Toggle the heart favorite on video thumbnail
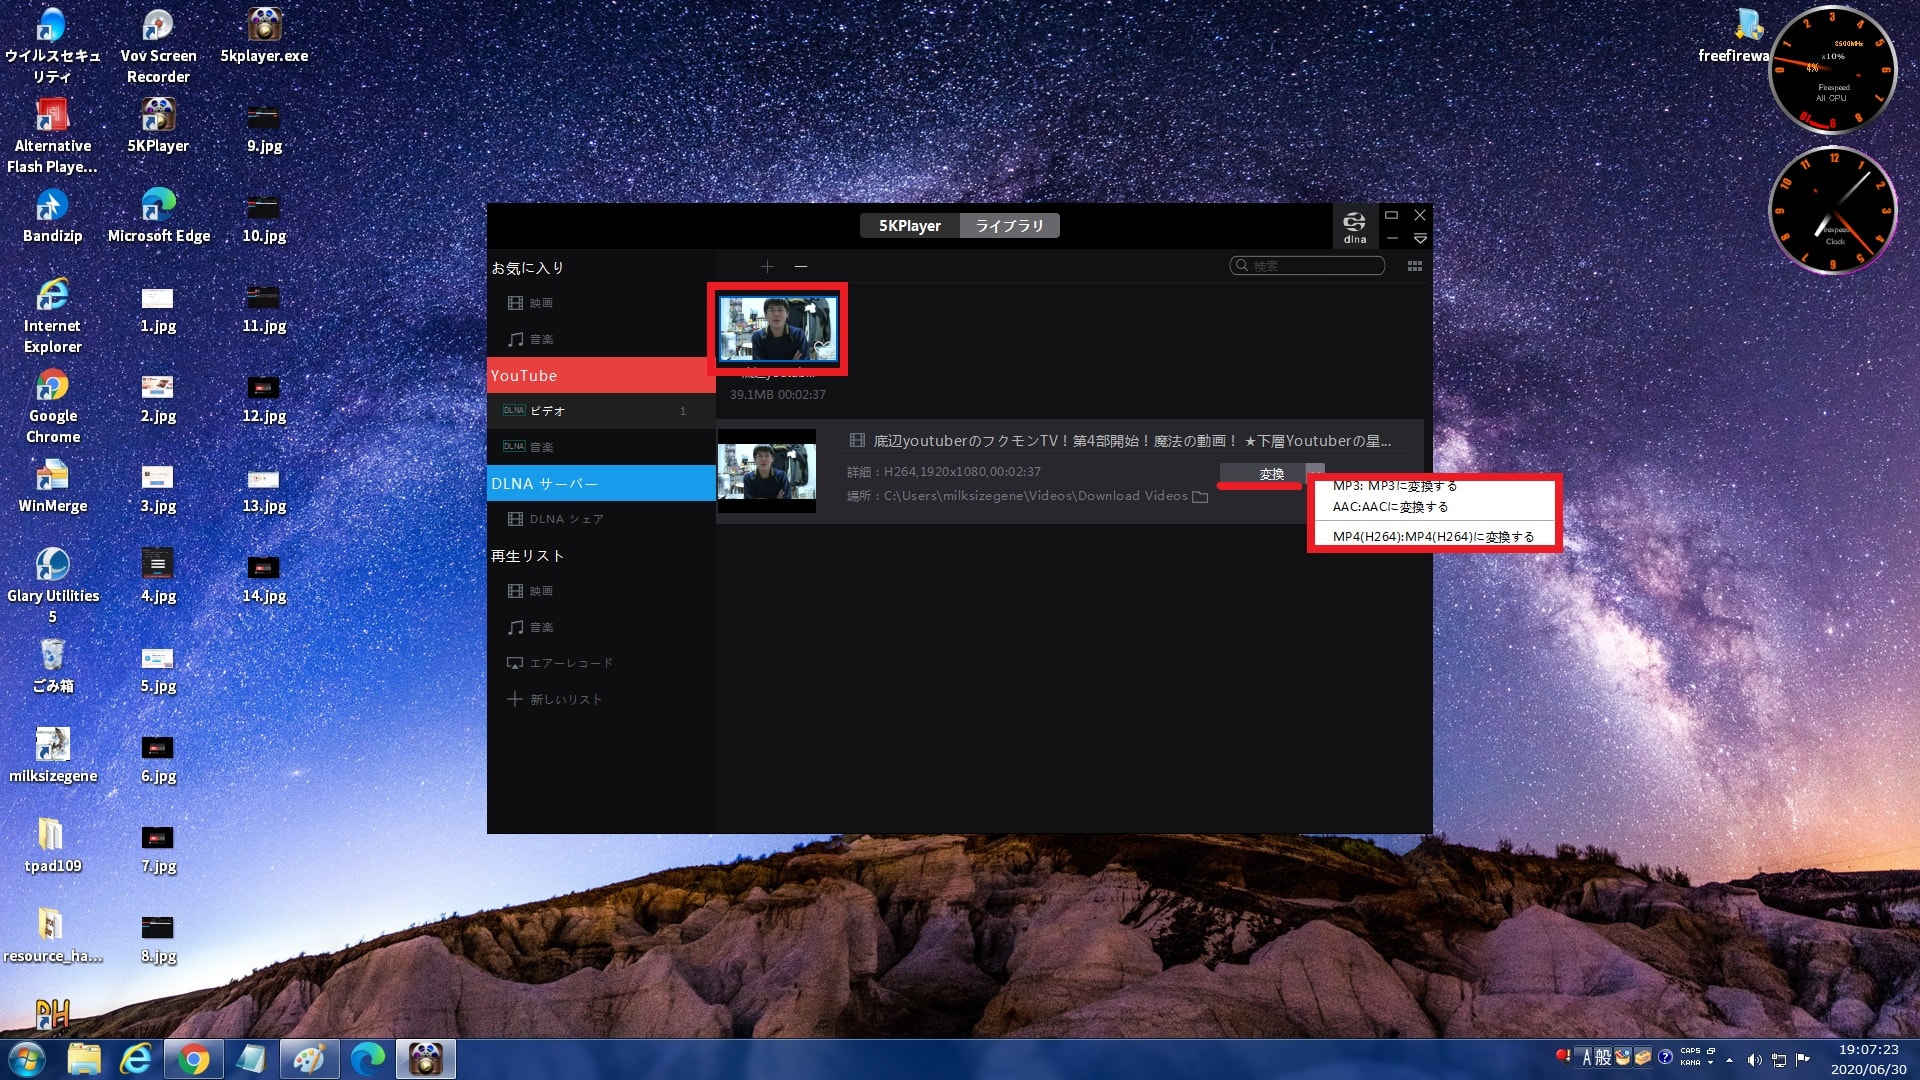The height and width of the screenshot is (1080, 1920). pos(822,349)
